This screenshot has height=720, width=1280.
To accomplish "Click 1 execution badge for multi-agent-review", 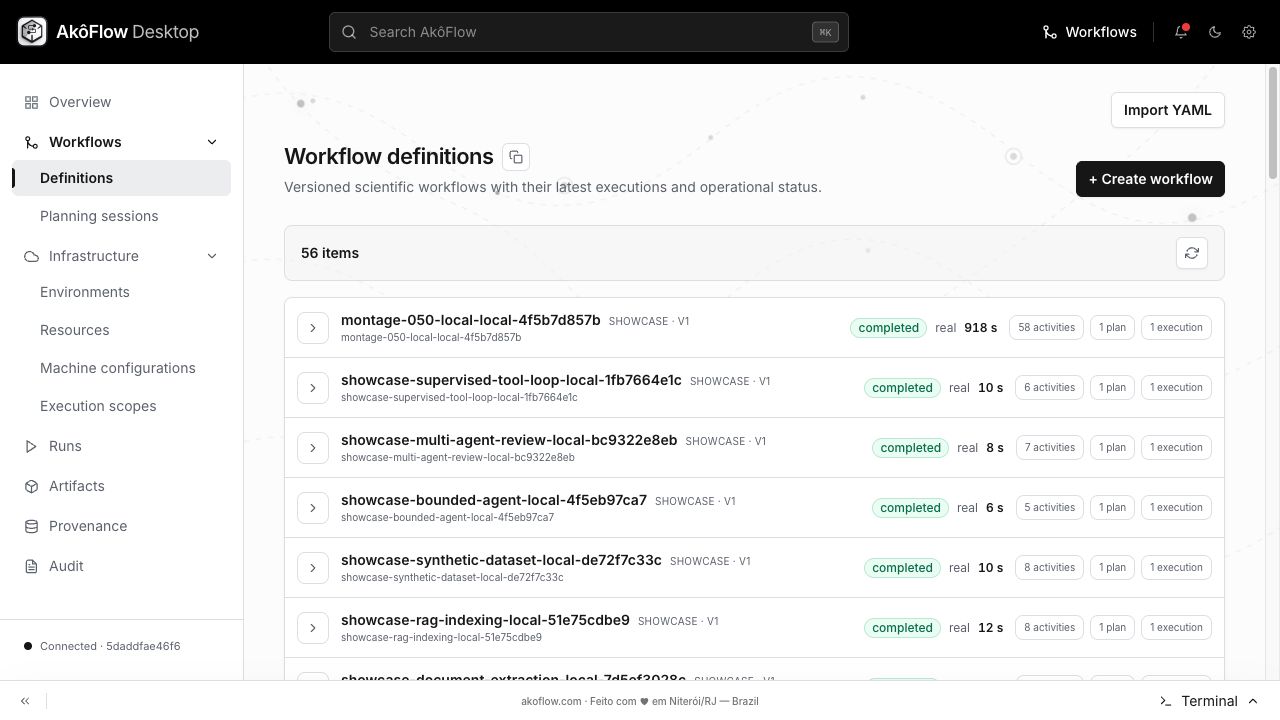I will point(1176,448).
